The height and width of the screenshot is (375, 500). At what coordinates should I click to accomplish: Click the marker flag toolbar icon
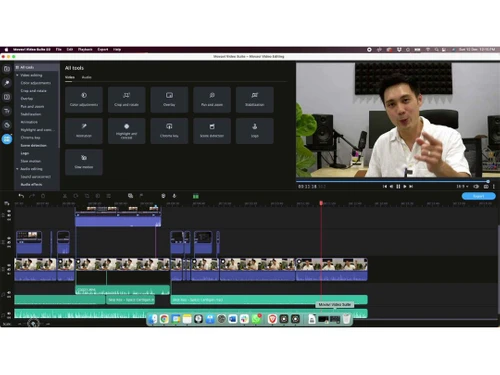pyautogui.click(x=141, y=196)
